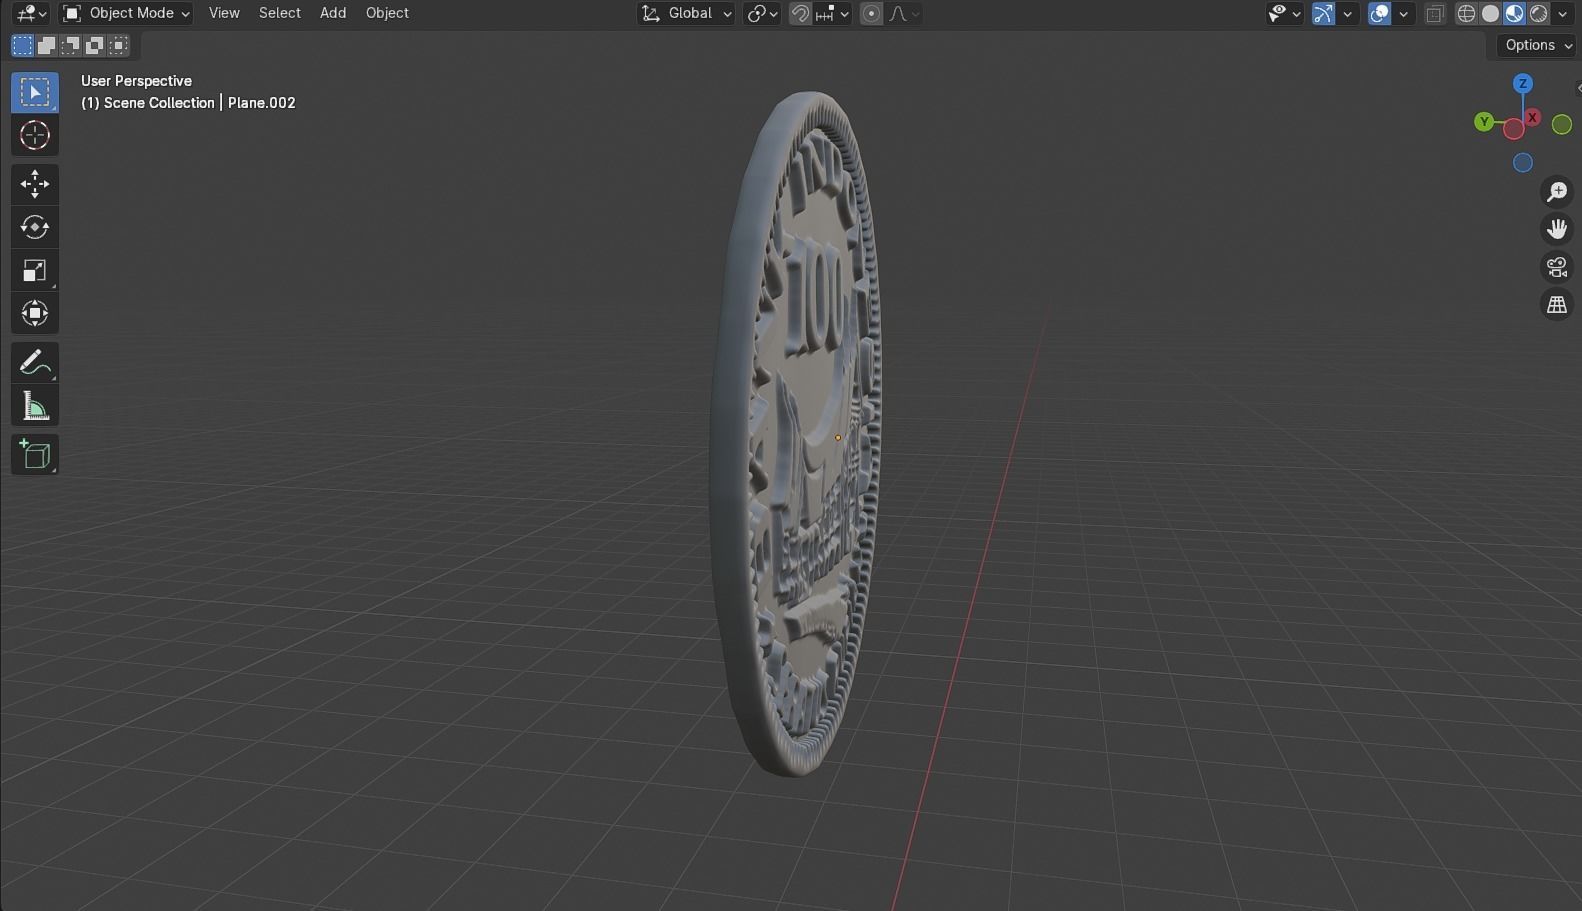This screenshot has width=1582, height=911.
Task: Select the Select Box tool
Action: tap(35, 92)
